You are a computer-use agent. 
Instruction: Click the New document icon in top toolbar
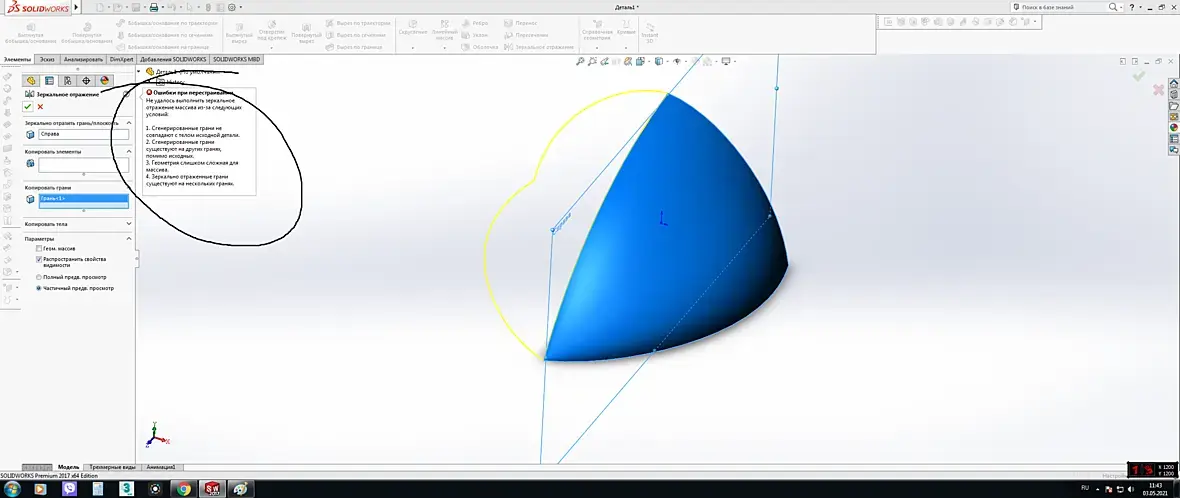(100, 7)
